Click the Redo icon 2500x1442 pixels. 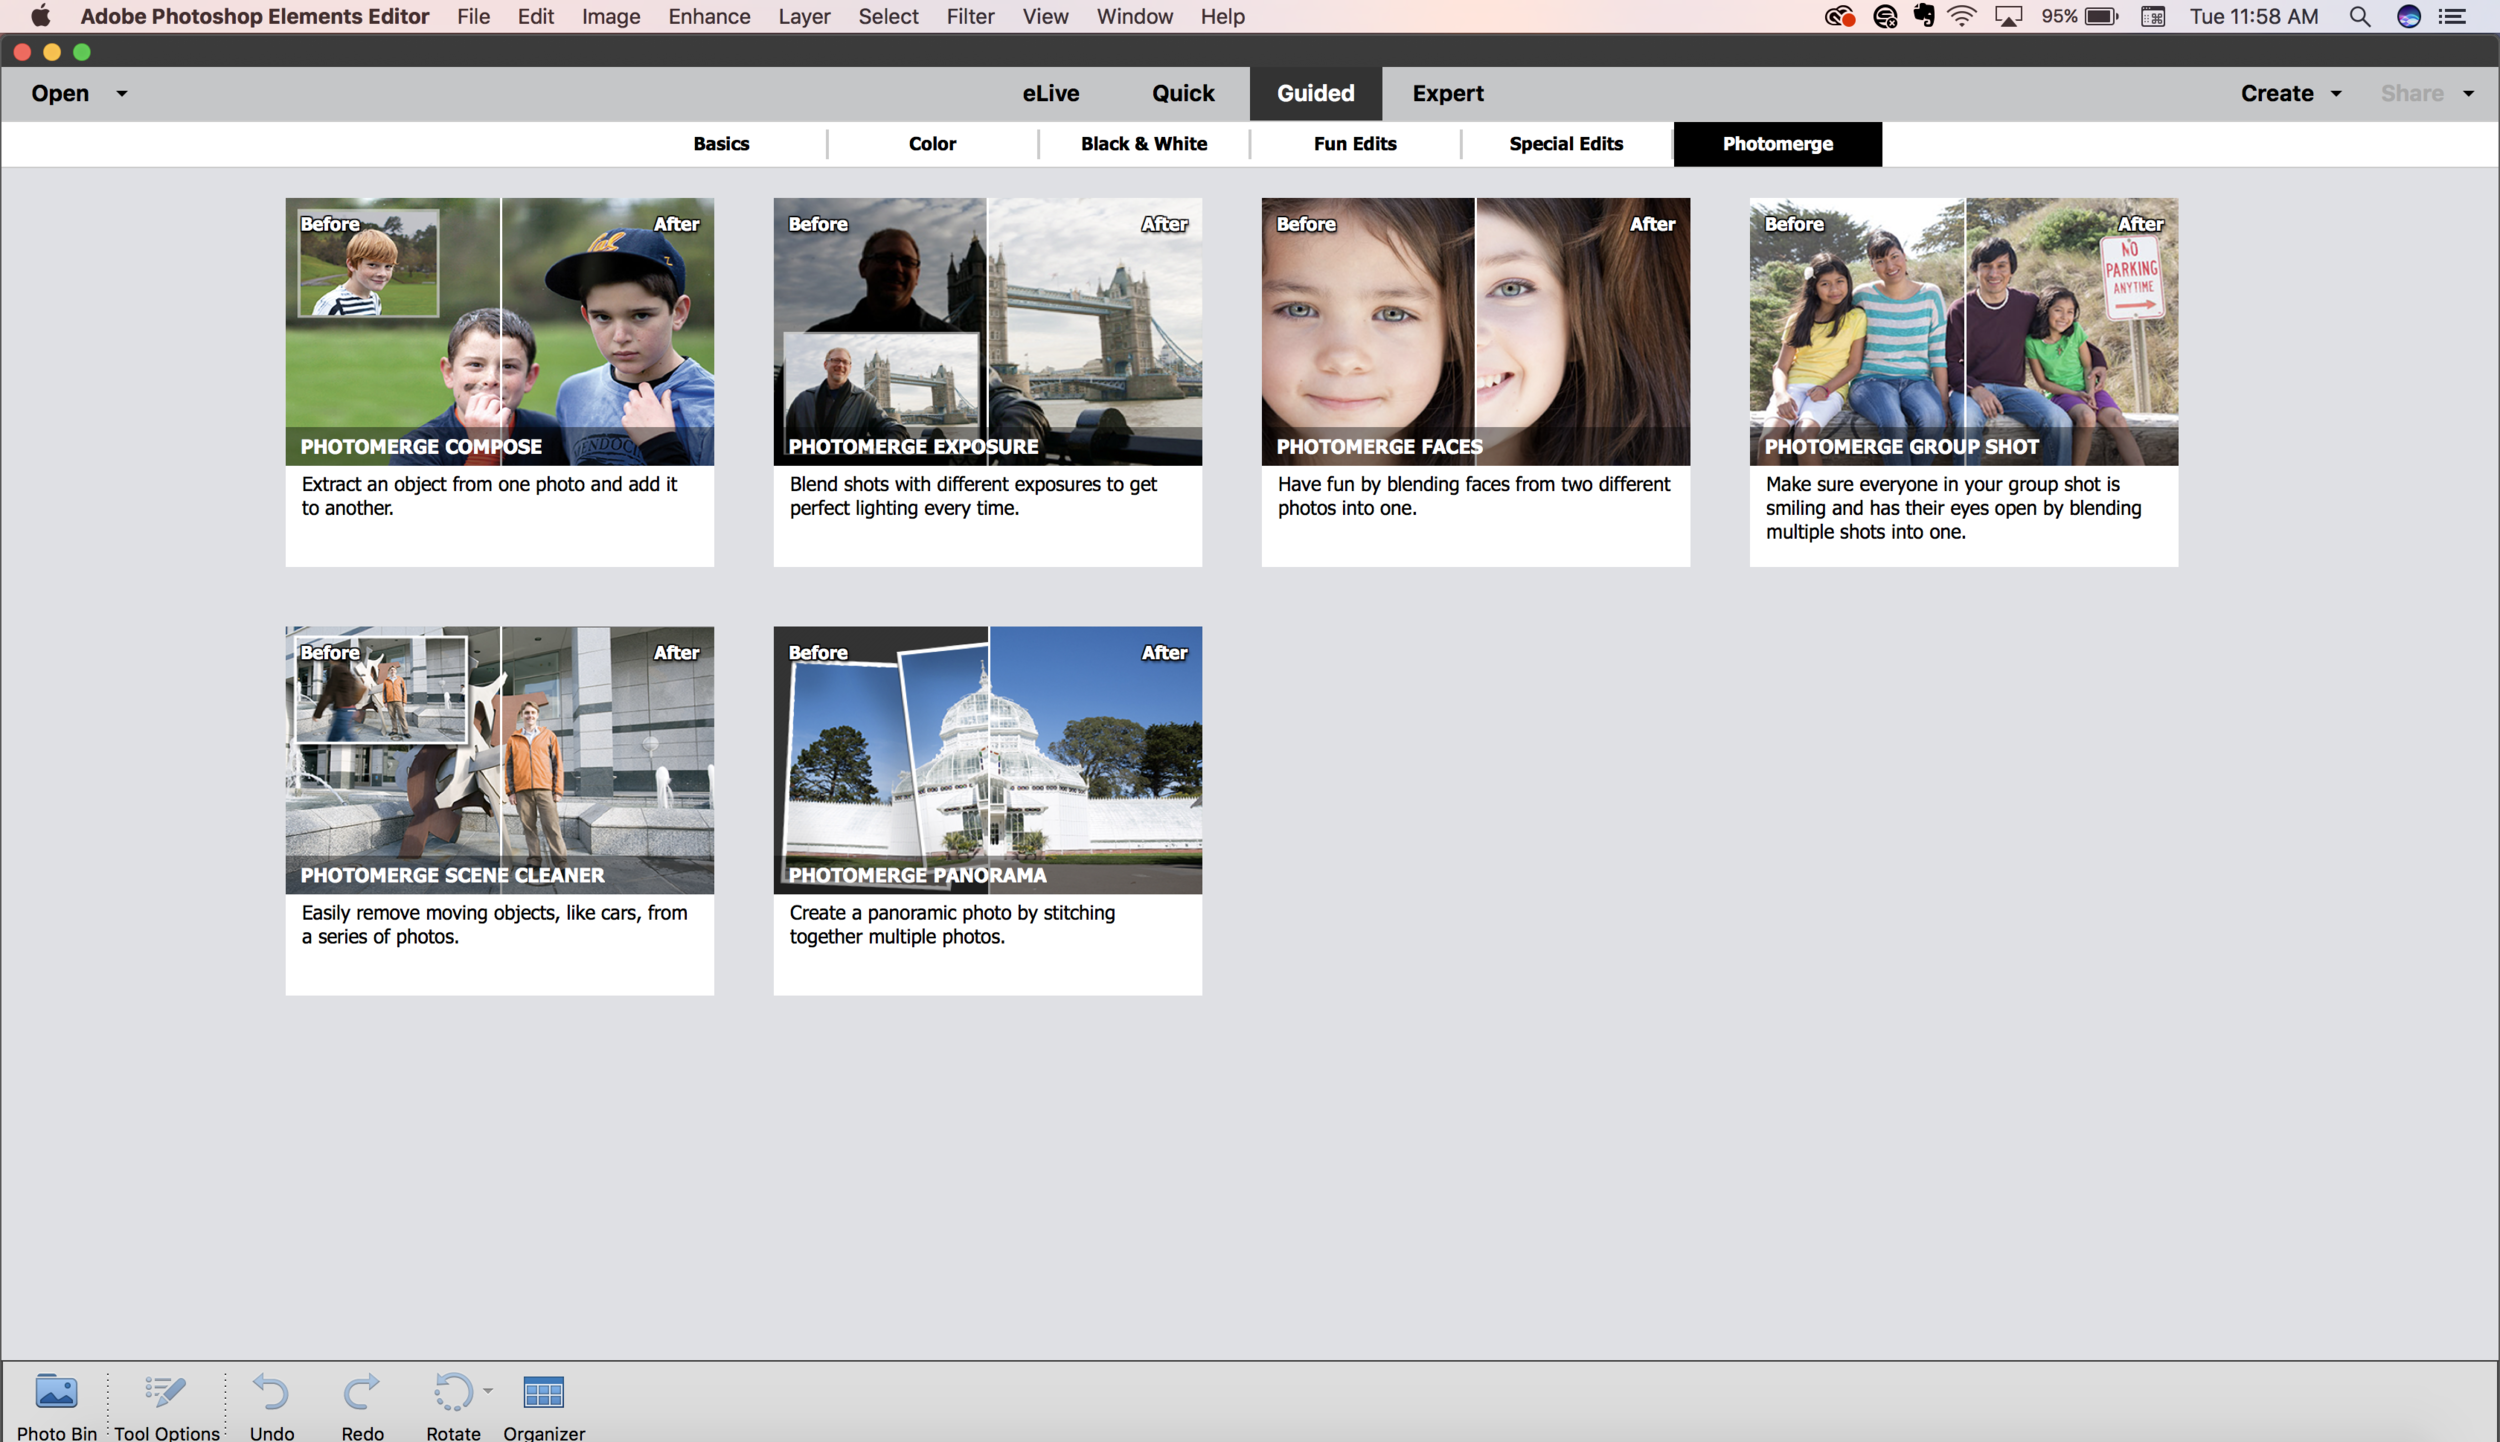pos(362,1391)
